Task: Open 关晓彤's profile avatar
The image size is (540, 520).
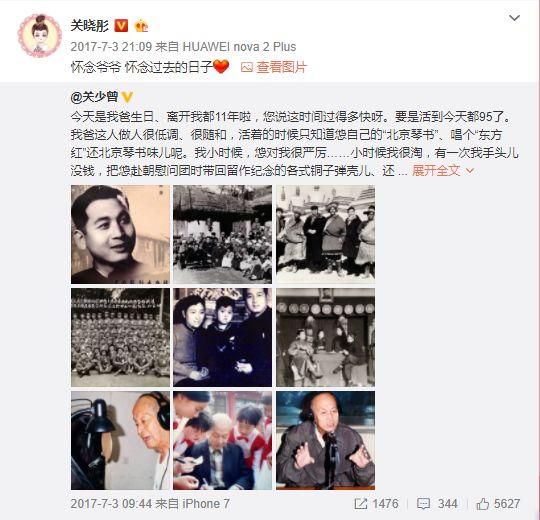Action: coord(40,35)
